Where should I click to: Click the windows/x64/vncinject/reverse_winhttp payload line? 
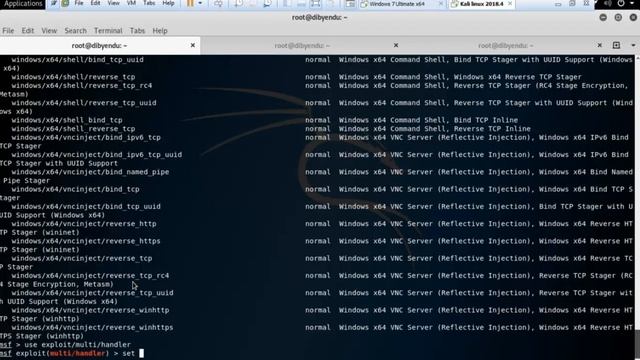point(90,310)
